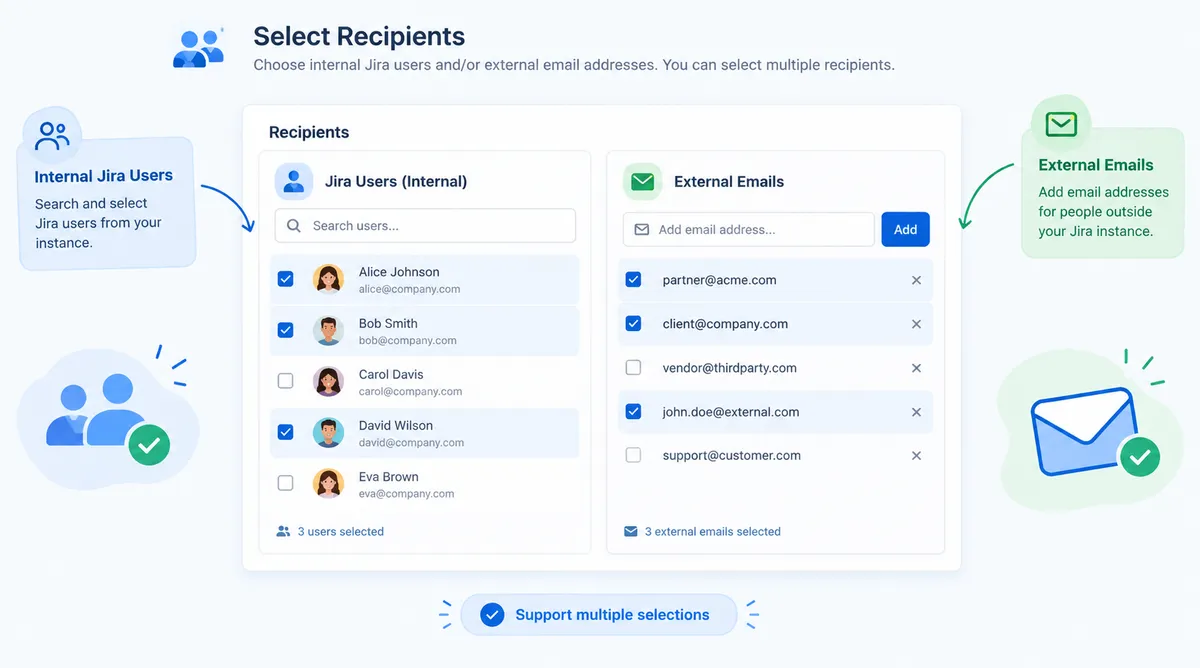Uncheck the partner@acme.com checkbox
The height and width of the screenshot is (668, 1200).
pyautogui.click(x=633, y=280)
